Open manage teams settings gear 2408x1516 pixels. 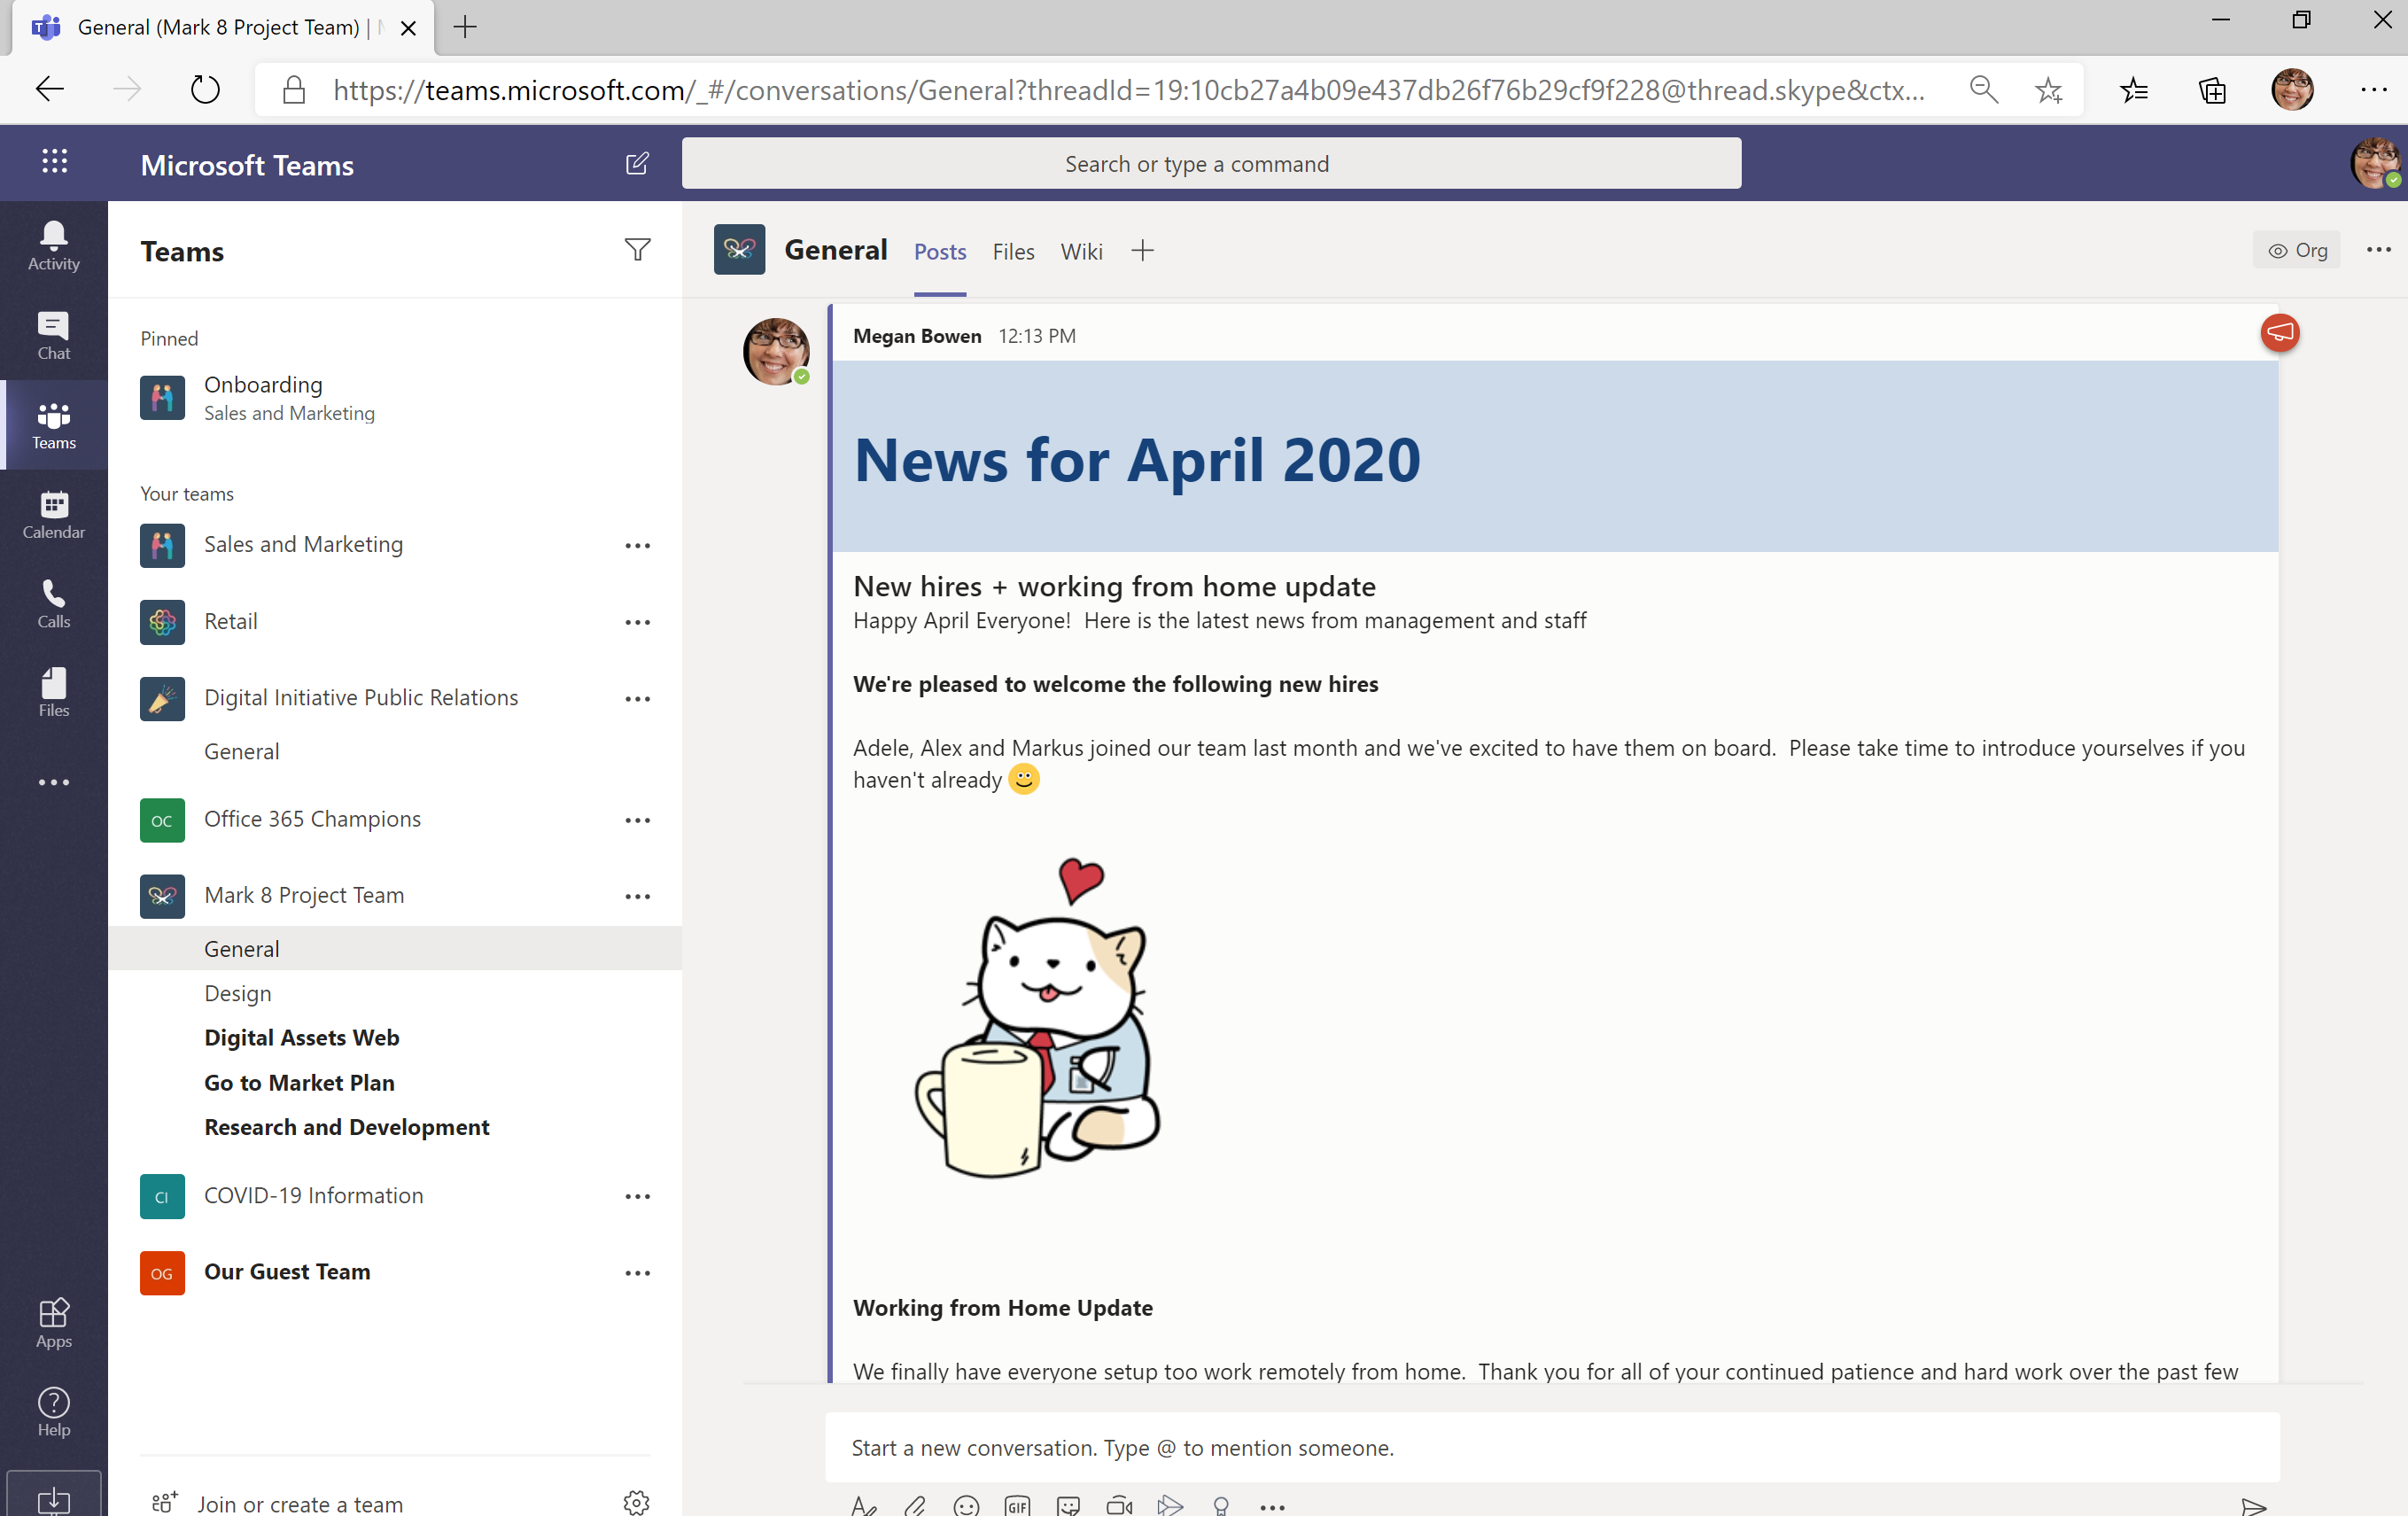(637, 1501)
